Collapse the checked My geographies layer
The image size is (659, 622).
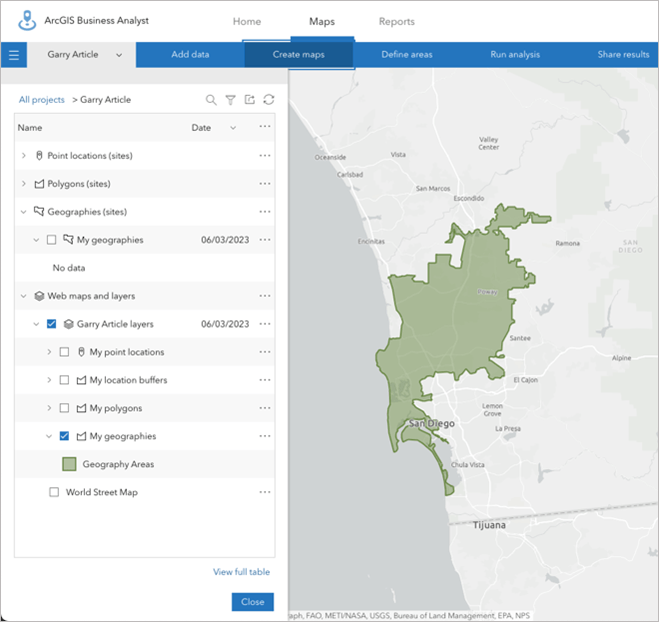point(49,436)
